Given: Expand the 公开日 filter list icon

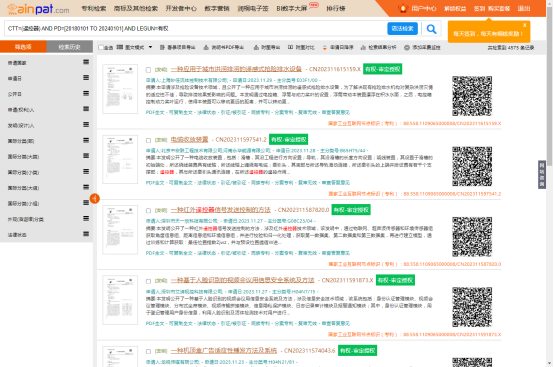Looking at the screenshot, I should pos(86,93).
